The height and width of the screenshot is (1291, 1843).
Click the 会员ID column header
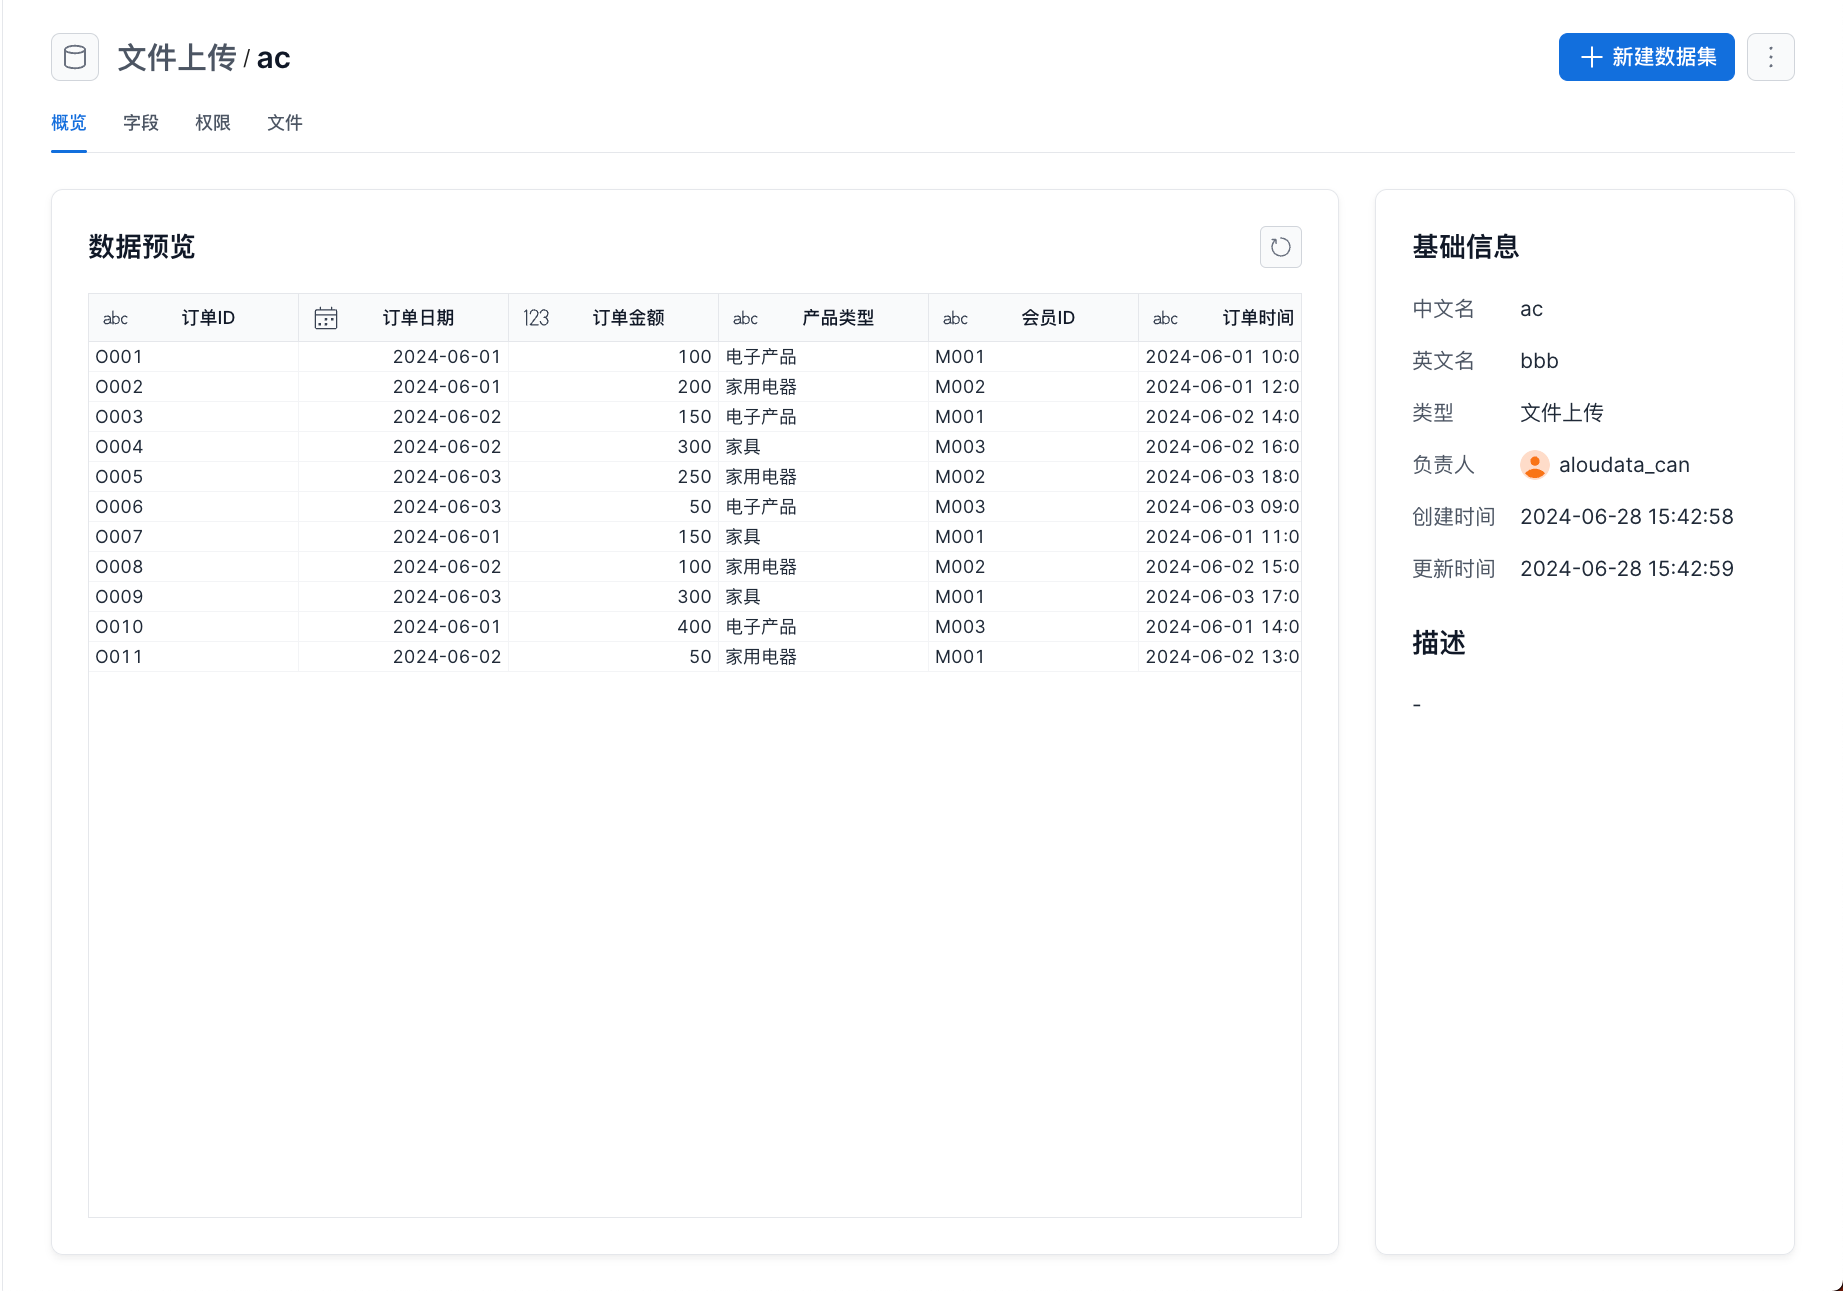1048,318
